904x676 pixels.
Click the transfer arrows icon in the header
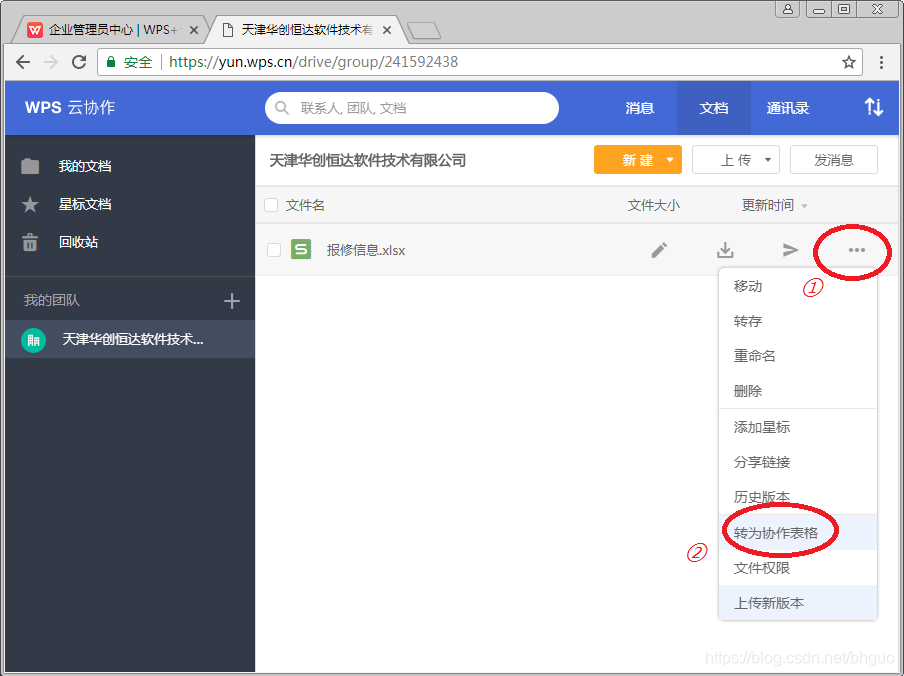873,107
